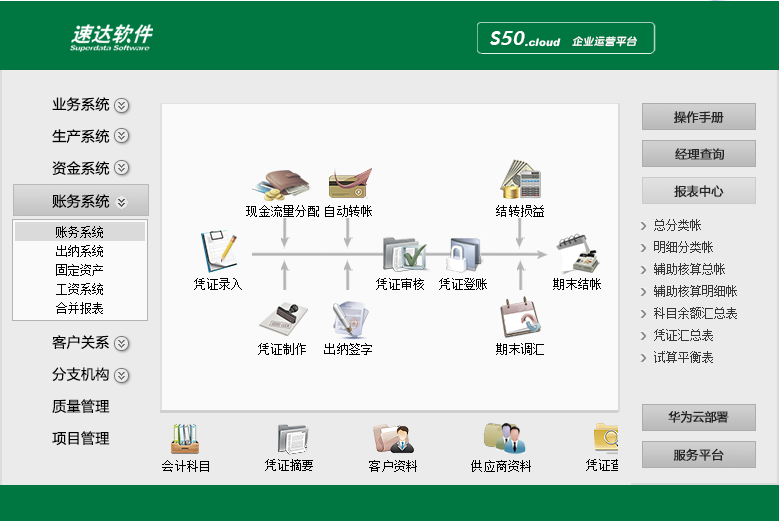Click the 凭证登账 padlock icon

pyautogui.click(x=465, y=254)
